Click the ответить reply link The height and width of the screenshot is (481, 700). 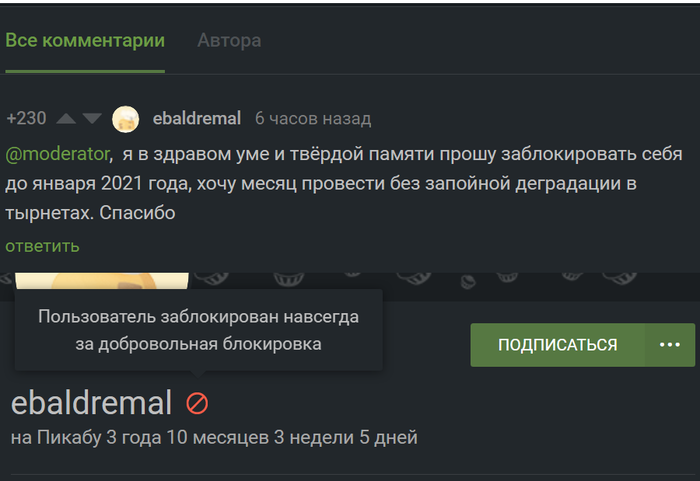point(42,246)
